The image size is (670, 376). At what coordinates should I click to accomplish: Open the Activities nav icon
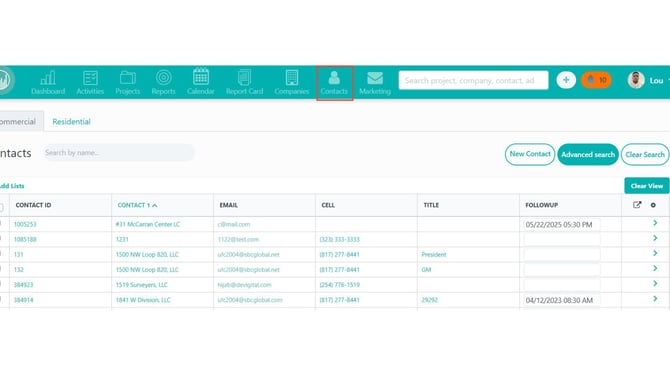(90, 78)
